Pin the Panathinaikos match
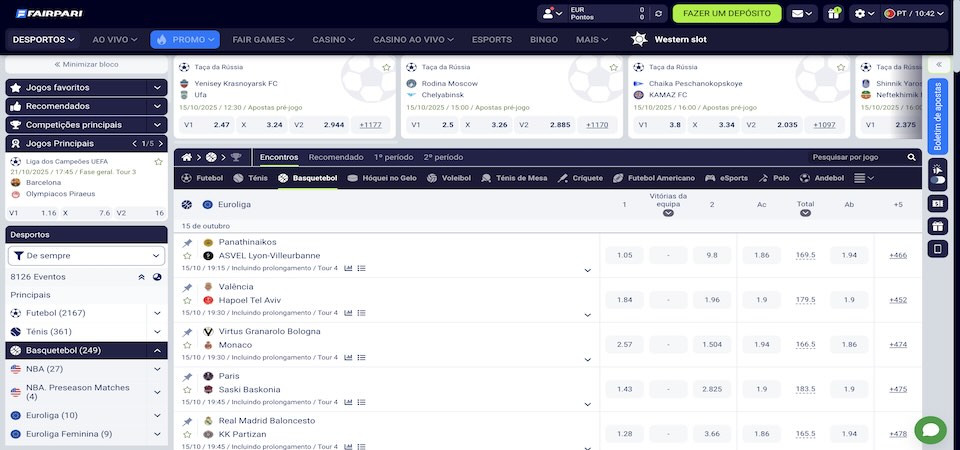This screenshot has width=960, height=450. click(x=187, y=243)
